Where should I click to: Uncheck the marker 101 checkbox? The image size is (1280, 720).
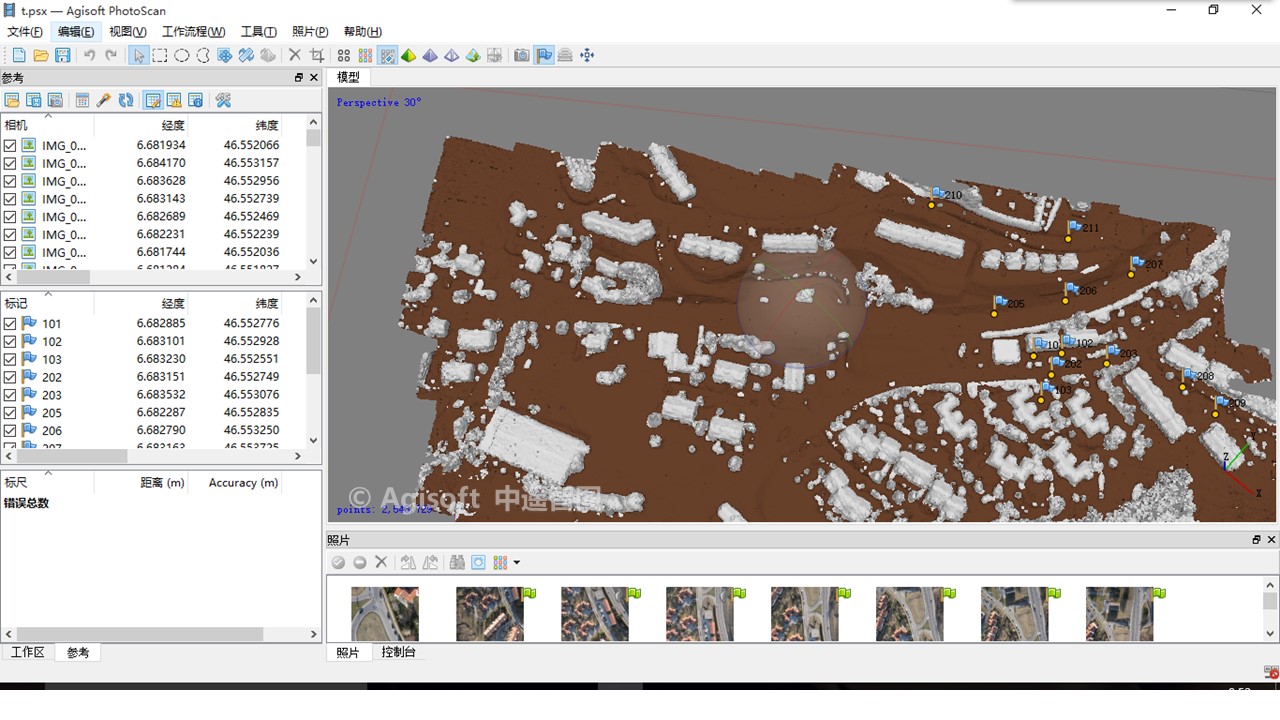[10, 323]
